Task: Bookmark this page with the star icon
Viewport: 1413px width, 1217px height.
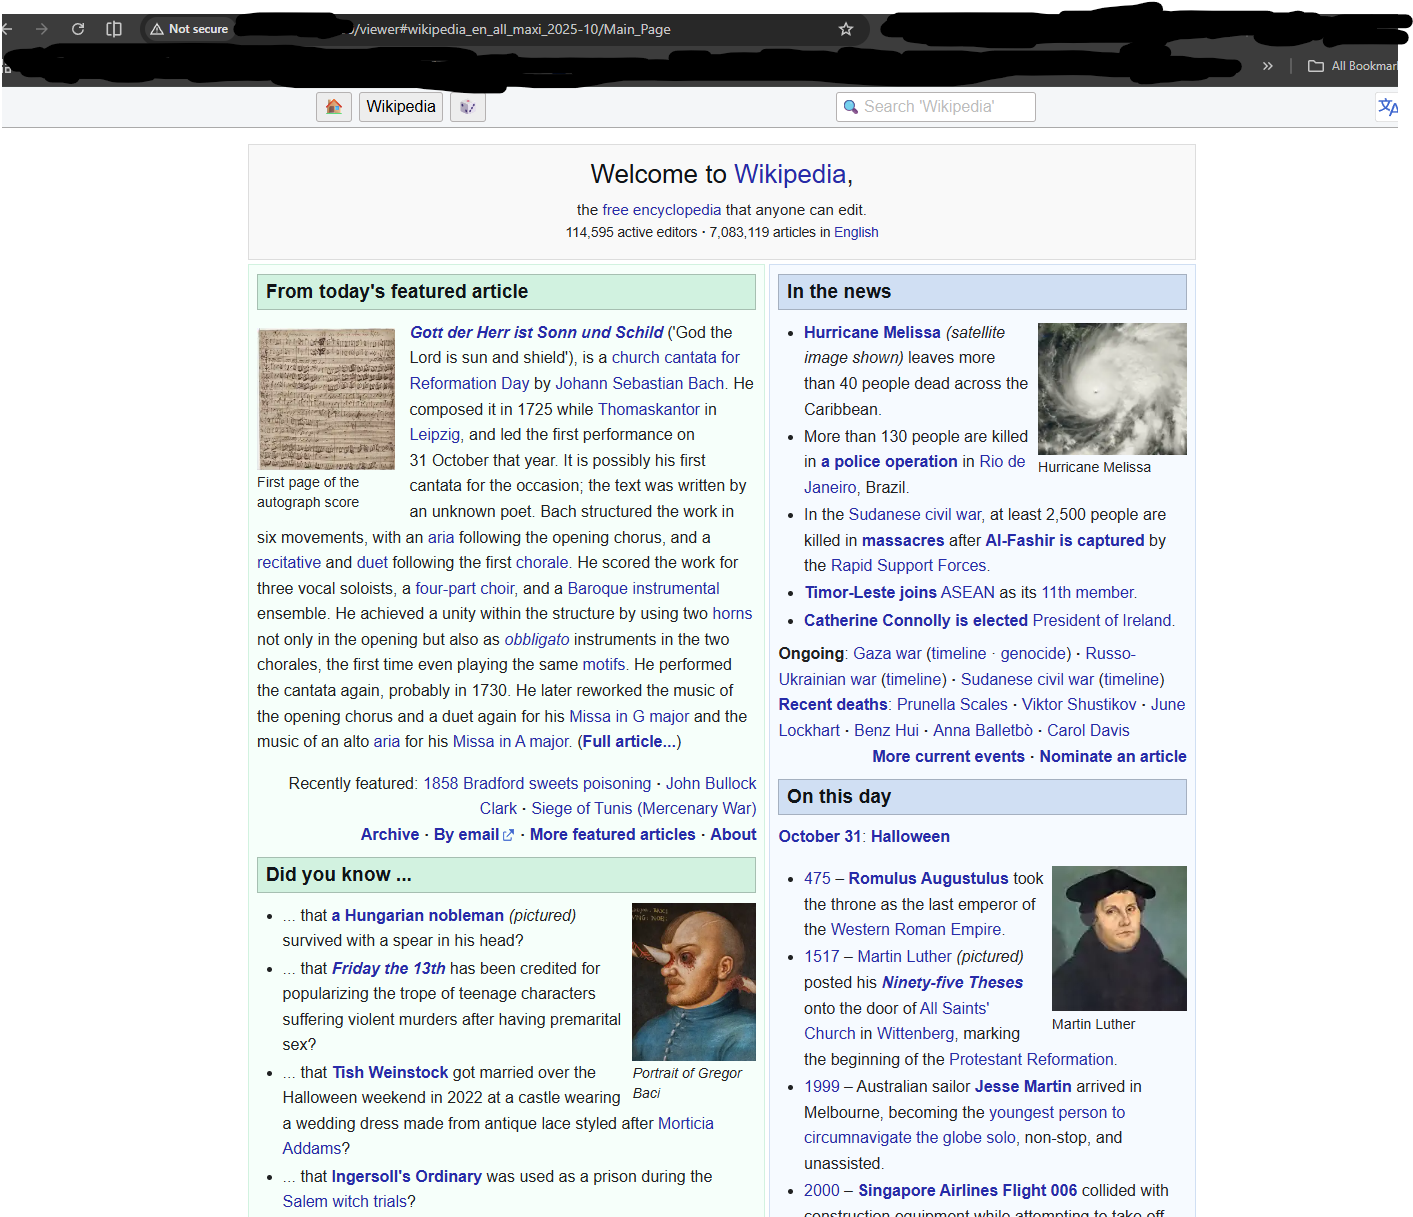Action: [846, 29]
